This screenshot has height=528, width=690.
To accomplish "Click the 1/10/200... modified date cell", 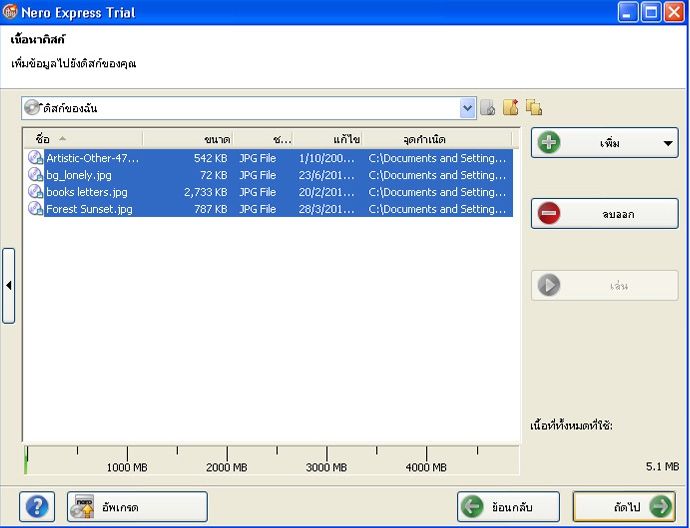I will (x=327, y=158).
